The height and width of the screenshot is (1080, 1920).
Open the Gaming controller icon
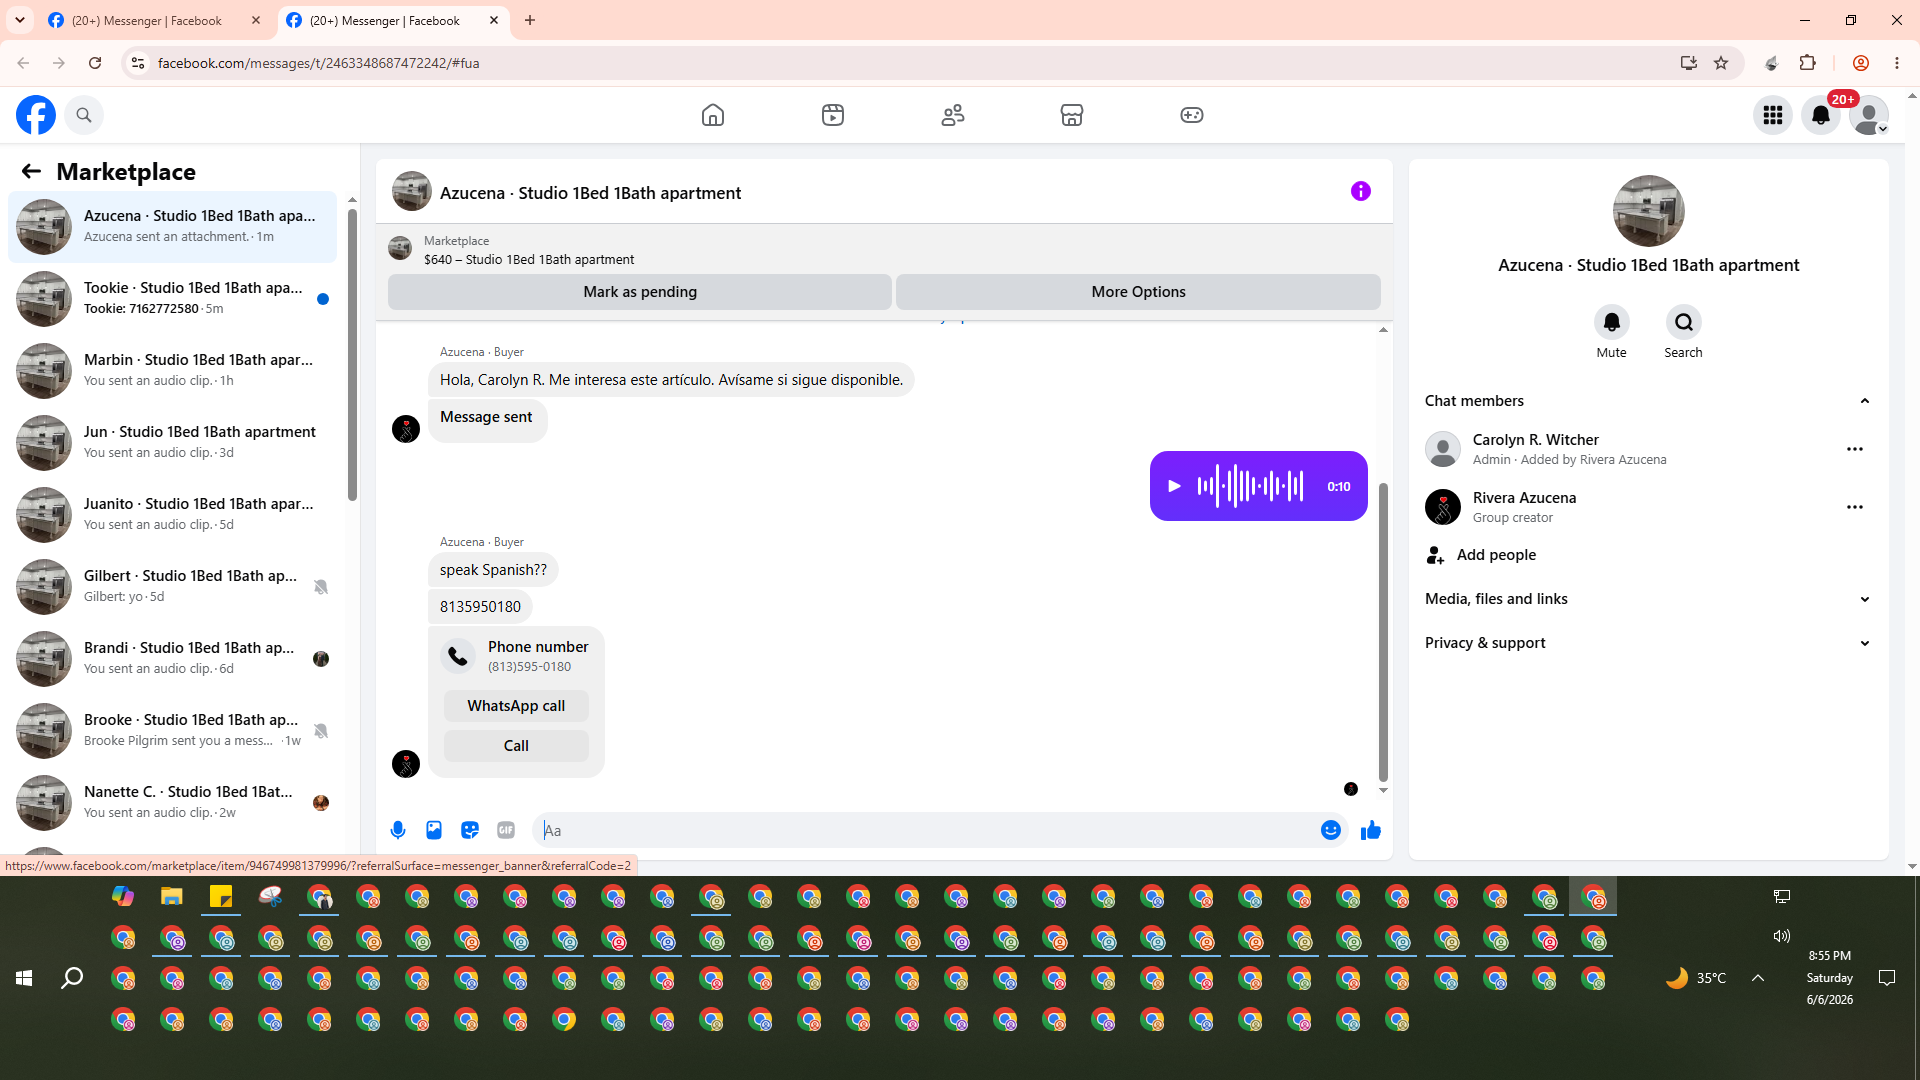(x=1192, y=115)
